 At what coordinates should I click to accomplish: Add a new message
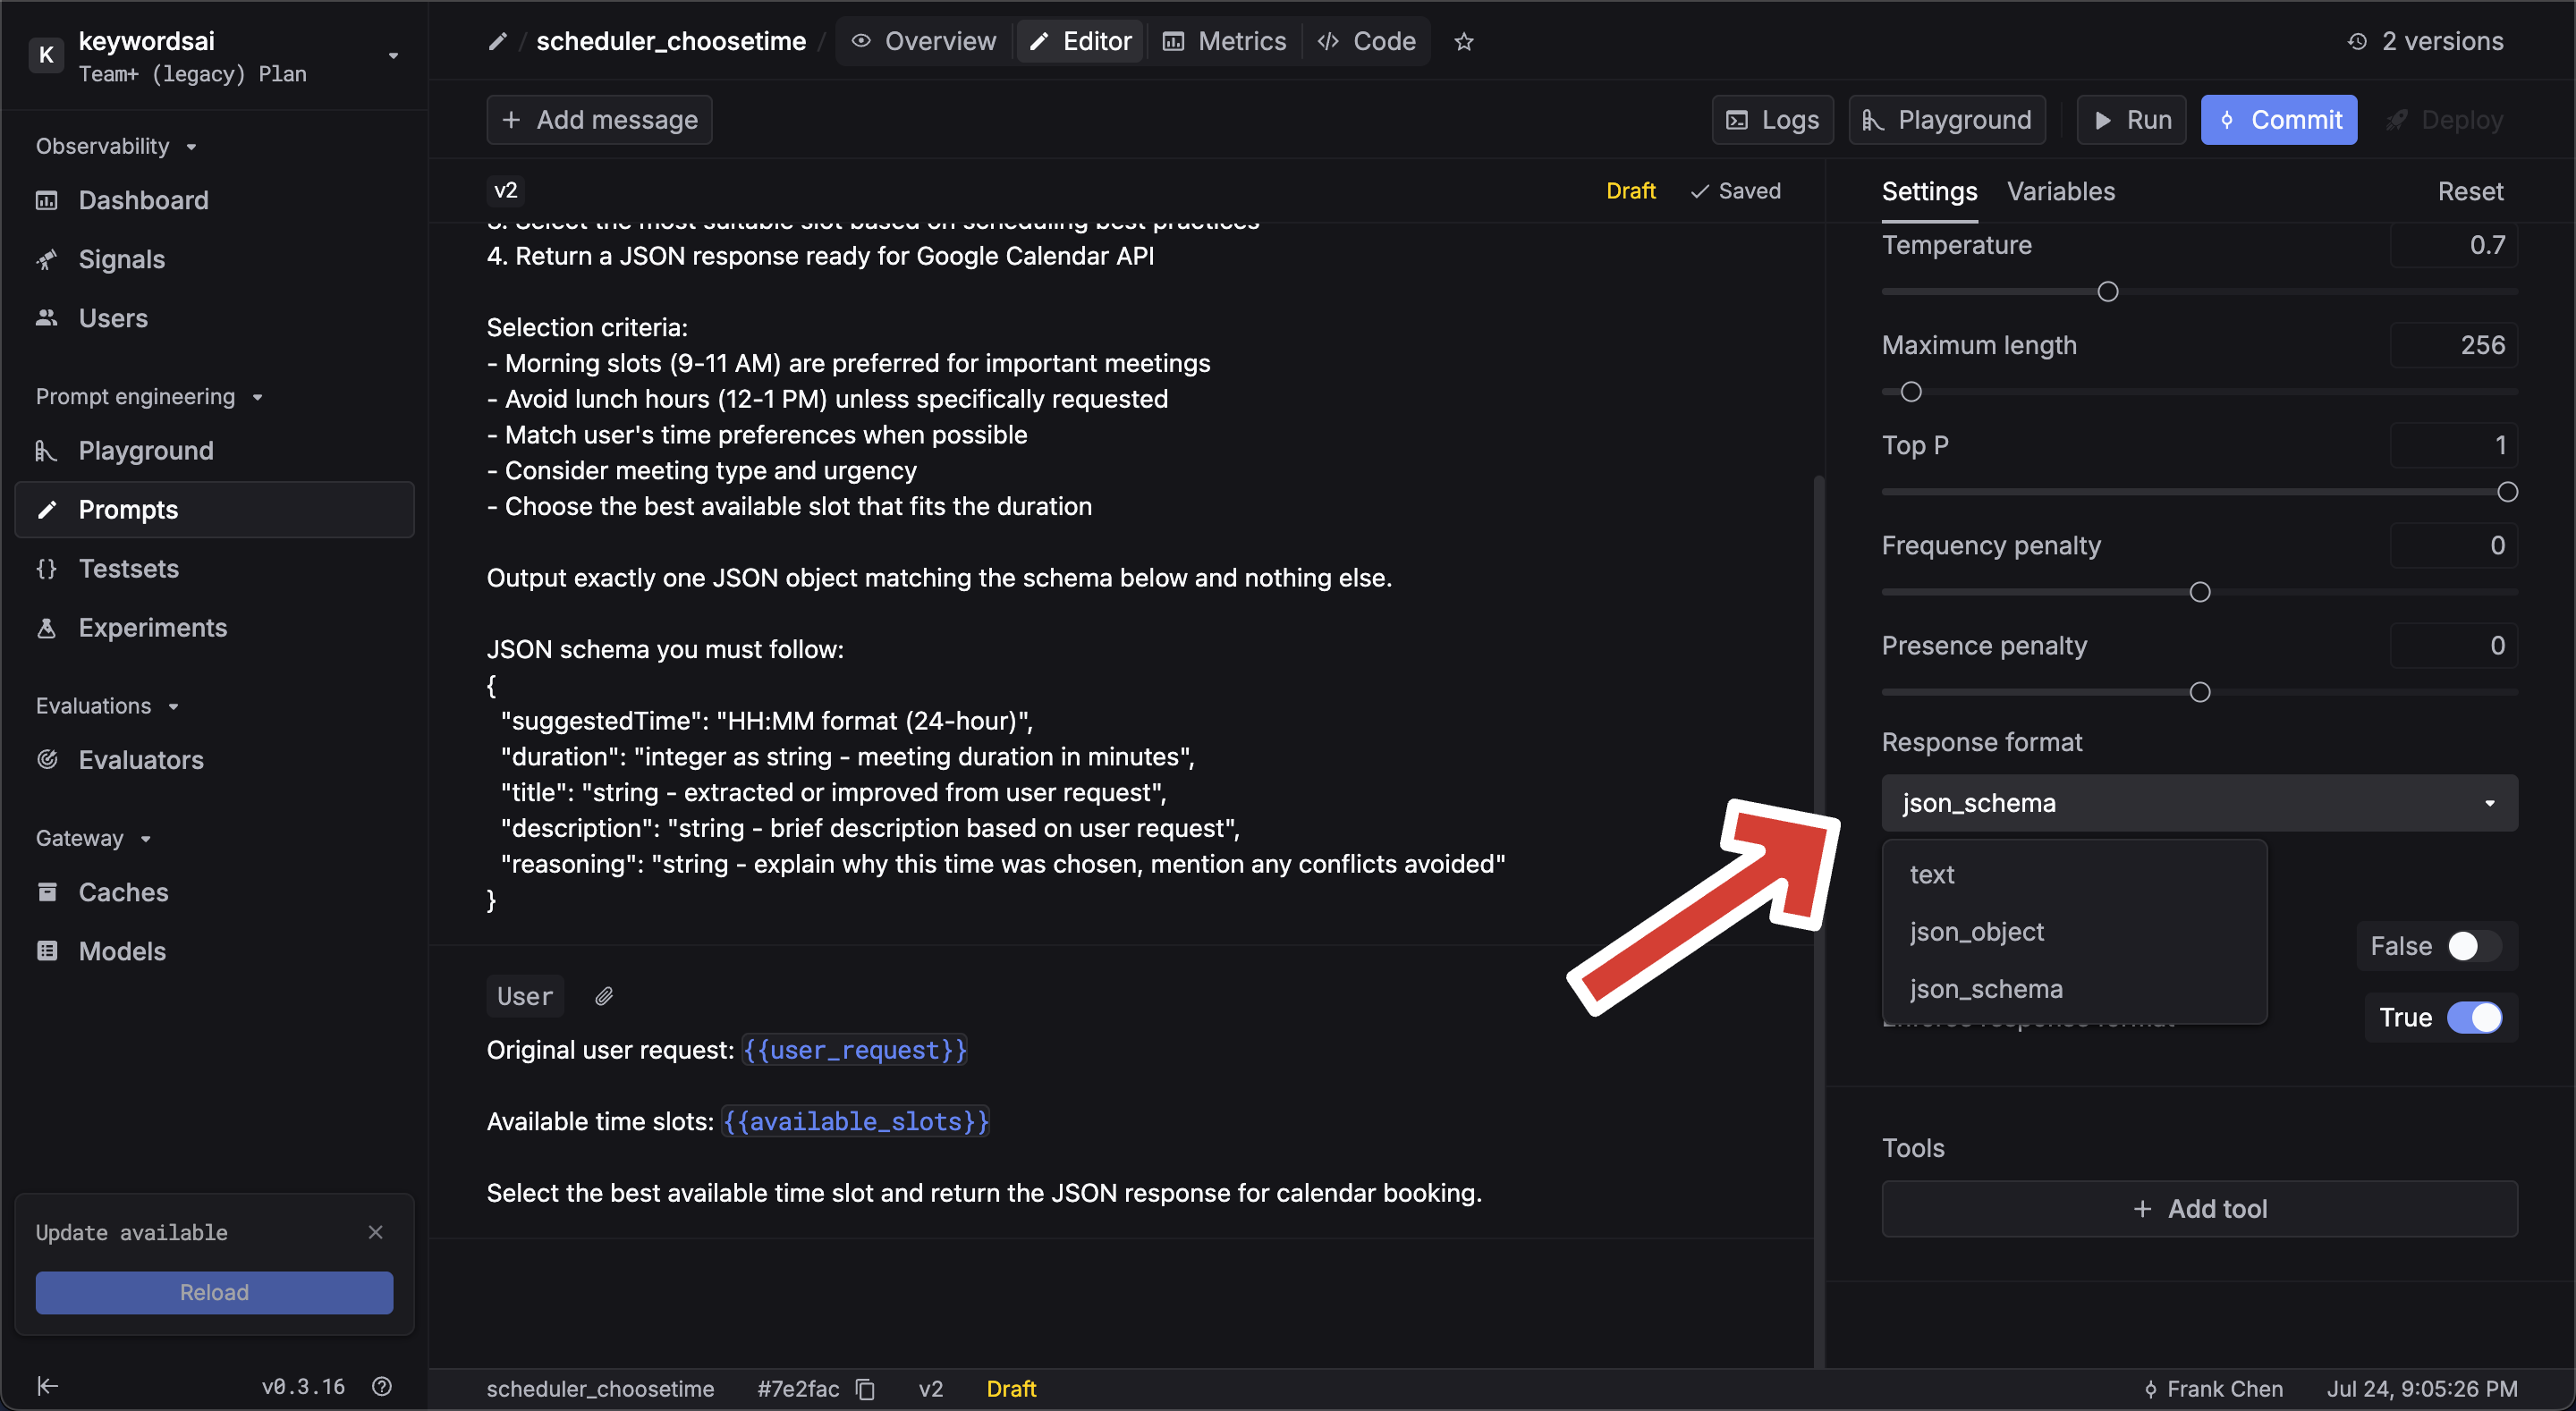pos(599,120)
